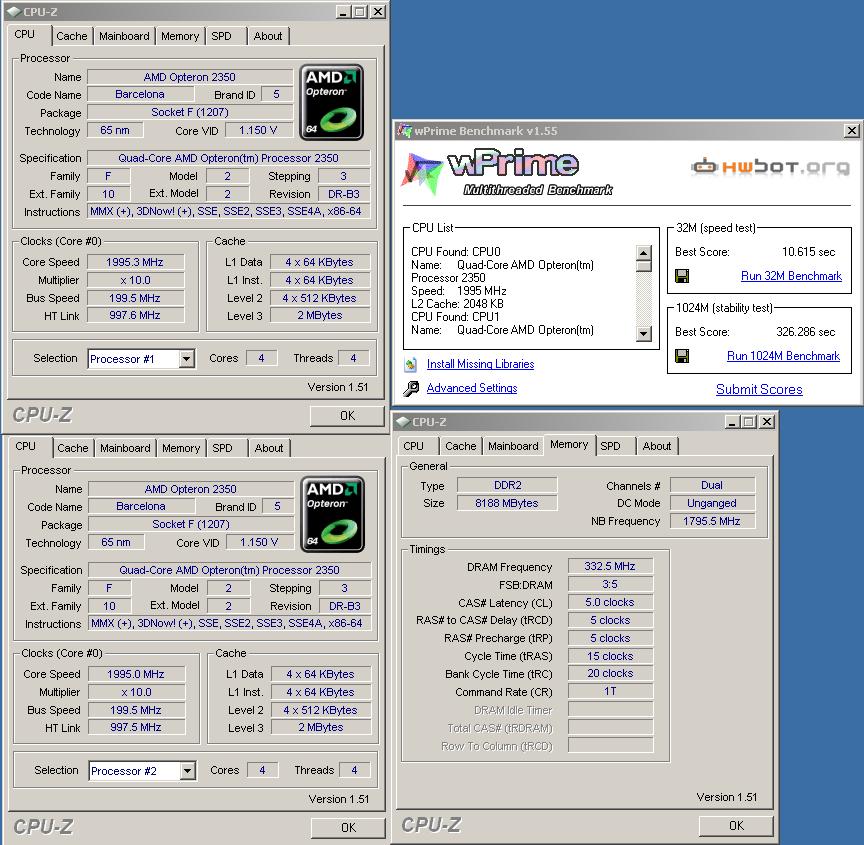The height and width of the screenshot is (845, 864).
Task: Click the FSB:DRAM ratio value 3:5
Action: click(610, 584)
